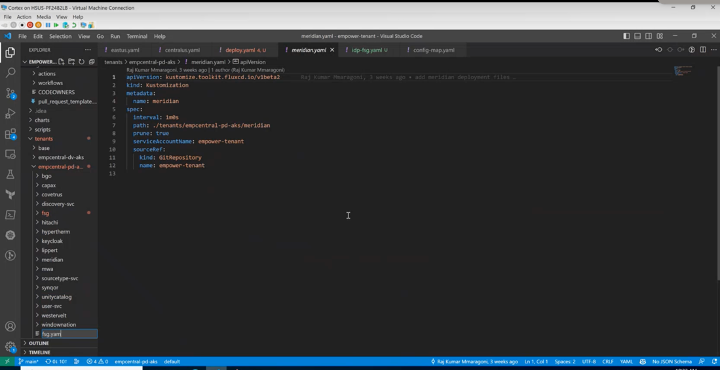Image resolution: width=720 pixels, height=370 pixels.
Task: Open the Search view in activity bar
Action: (10, 73)
